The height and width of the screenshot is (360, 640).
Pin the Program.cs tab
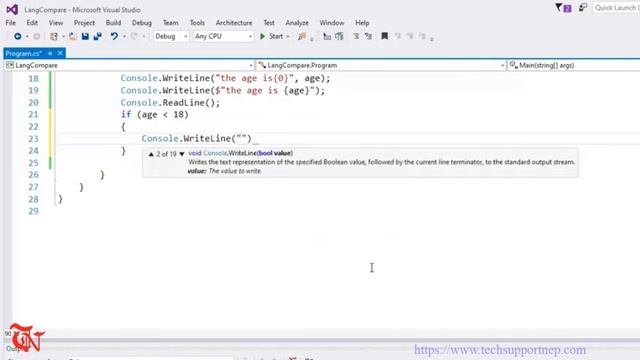(x=50, y=53)
